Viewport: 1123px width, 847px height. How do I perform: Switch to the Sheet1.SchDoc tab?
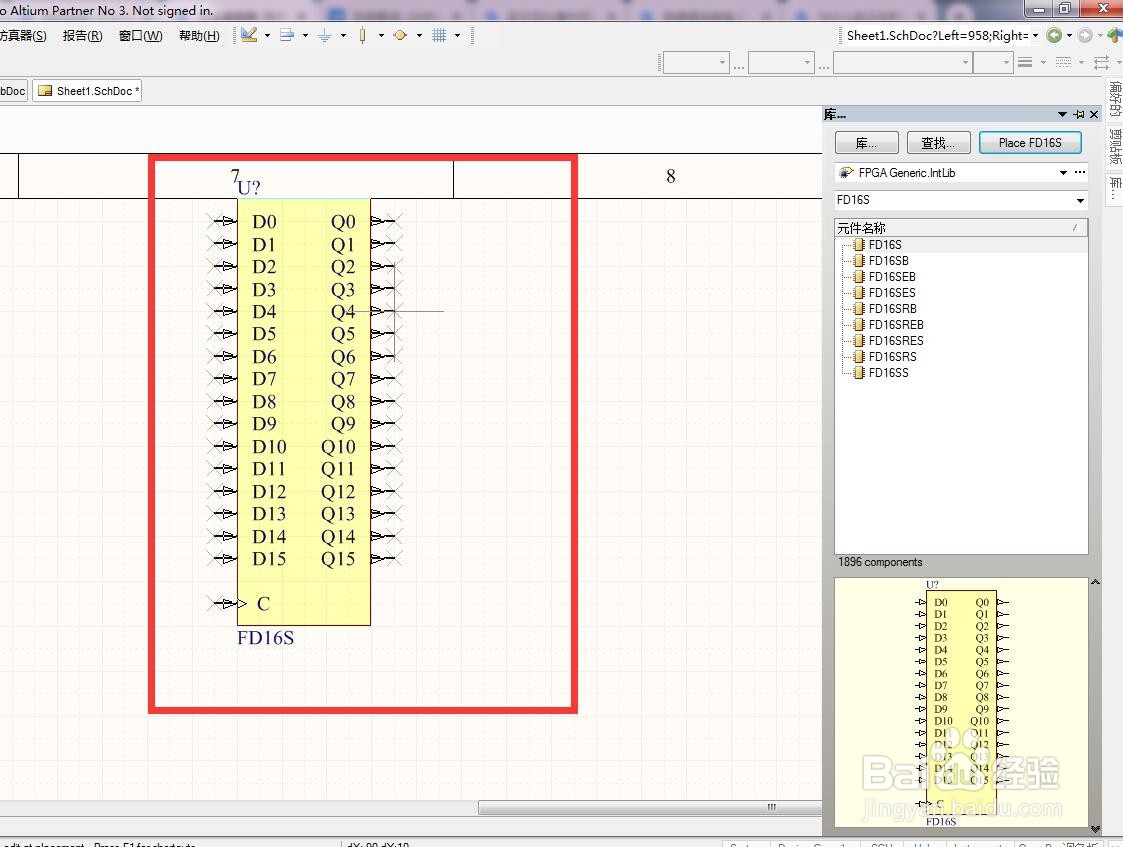click(87, 91)
